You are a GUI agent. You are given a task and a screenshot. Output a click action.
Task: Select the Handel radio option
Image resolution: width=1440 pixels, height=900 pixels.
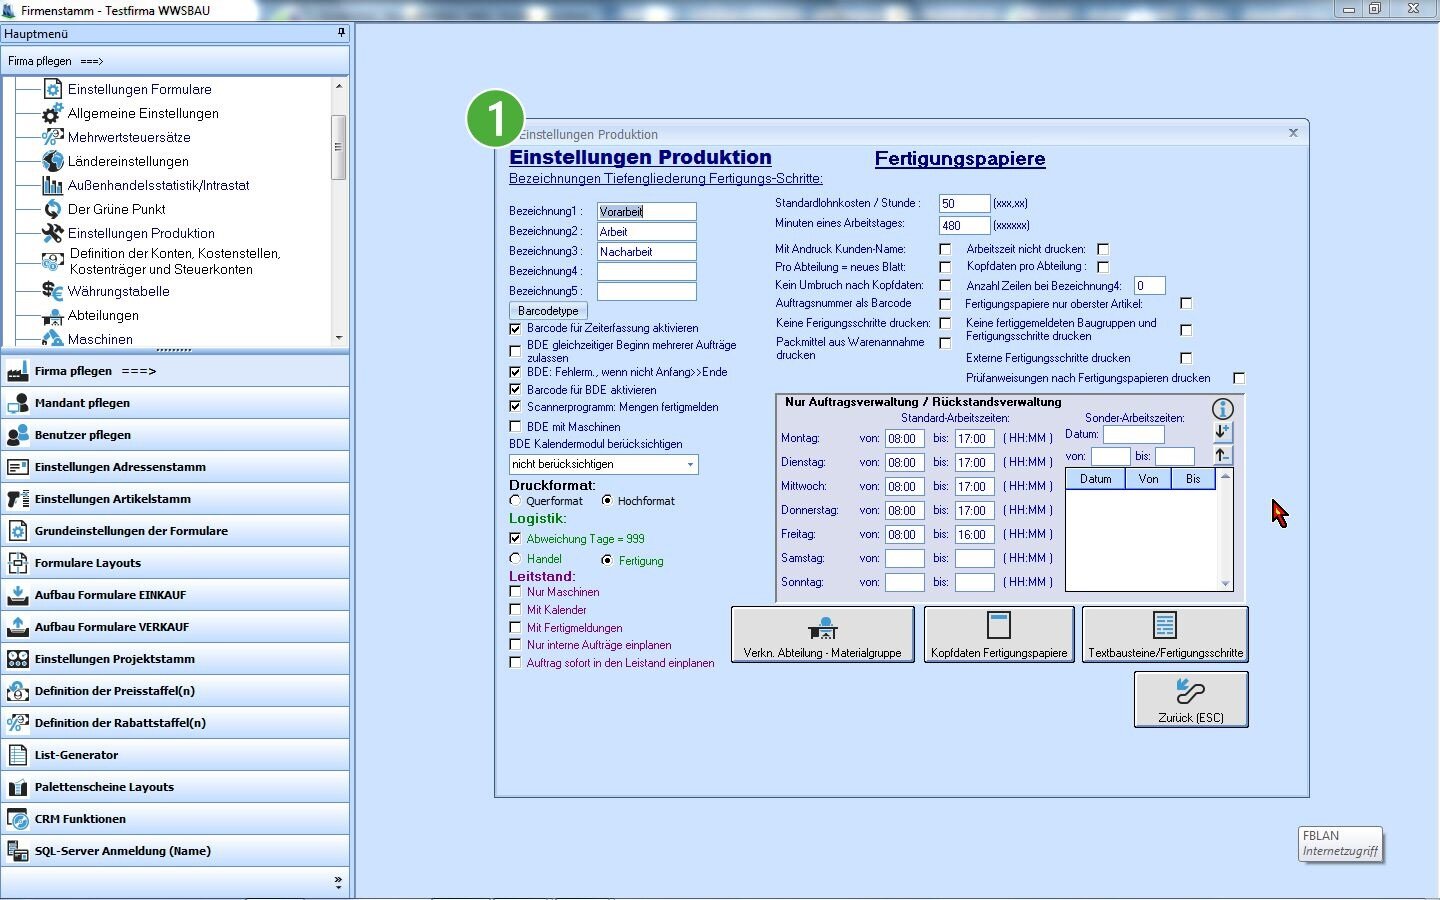coord(515,559)
